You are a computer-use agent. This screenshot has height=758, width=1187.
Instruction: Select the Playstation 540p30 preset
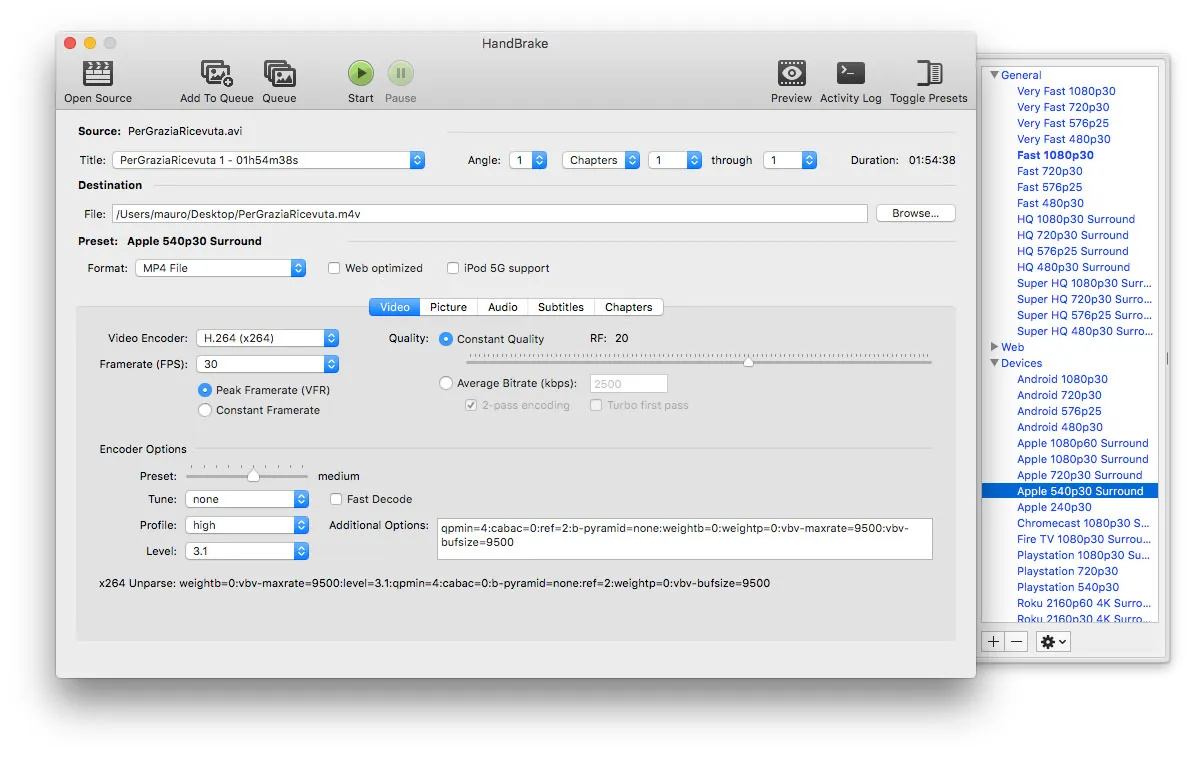[1068, 587]
